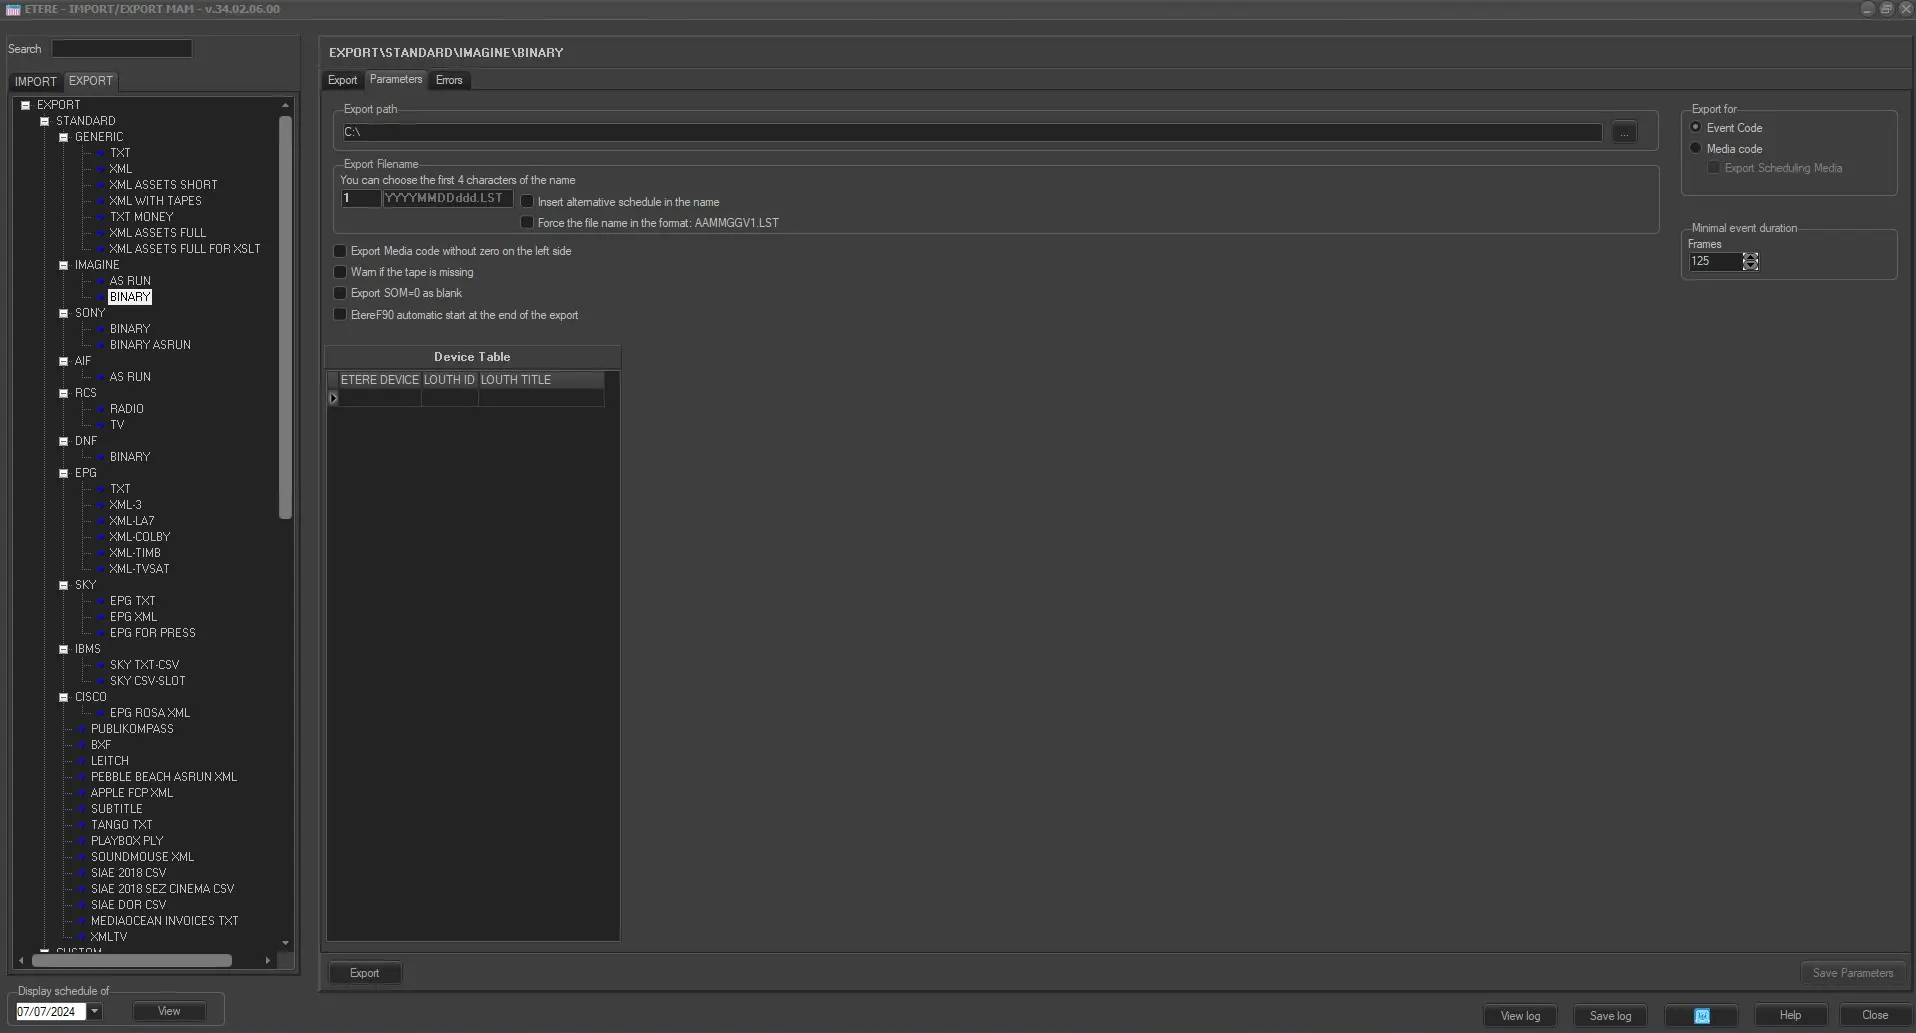Collapse the EPG tree branch
Screen dimensions: 1916x1033
coord(64,473)
